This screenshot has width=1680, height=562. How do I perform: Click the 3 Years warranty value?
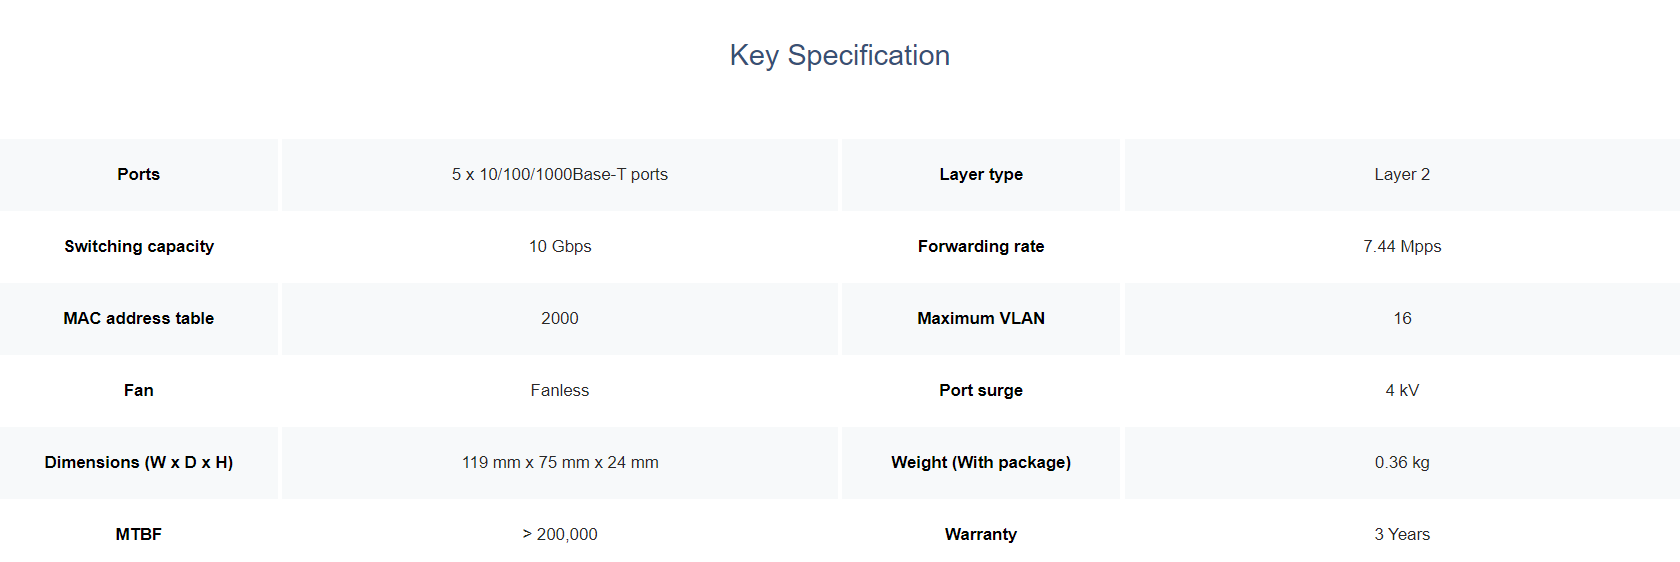[1402, 534]
